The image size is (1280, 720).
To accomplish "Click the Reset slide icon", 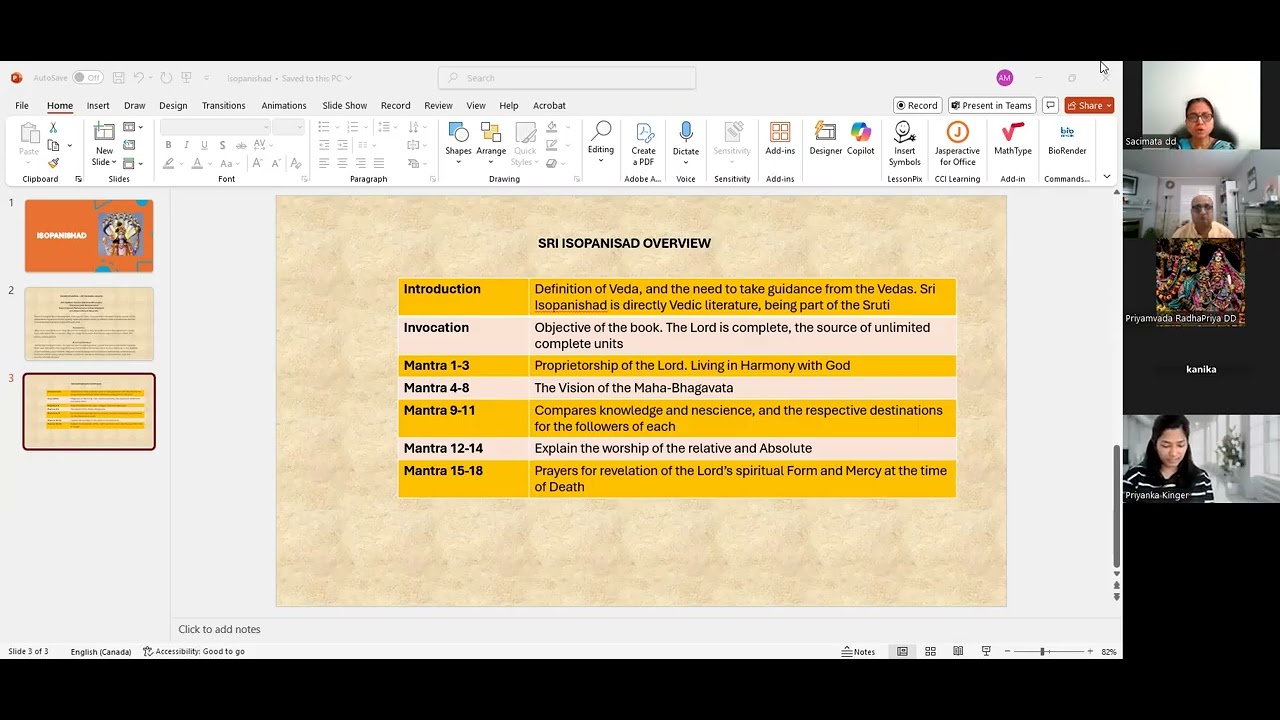I will click(129, 146).
